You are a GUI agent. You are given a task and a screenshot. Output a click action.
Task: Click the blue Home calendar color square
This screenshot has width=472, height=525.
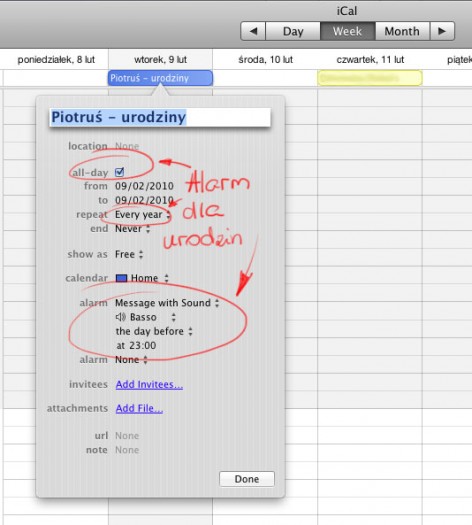click(121, 278)
